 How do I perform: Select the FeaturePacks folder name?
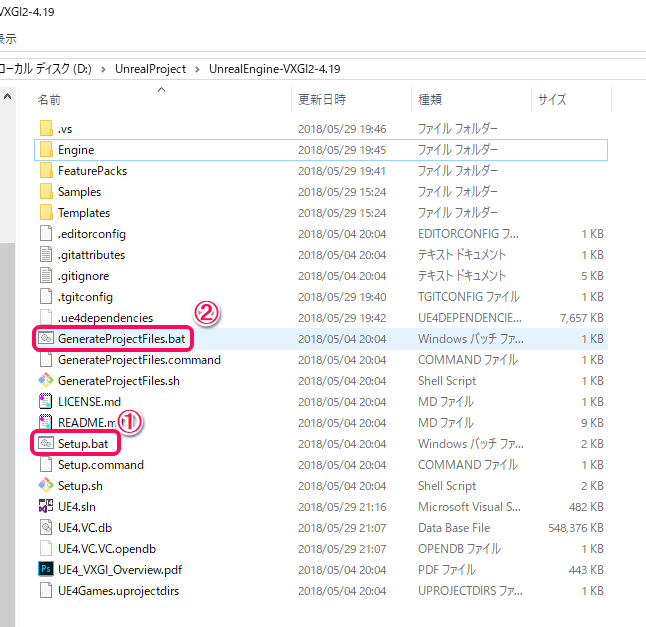(x=92, y=171)
